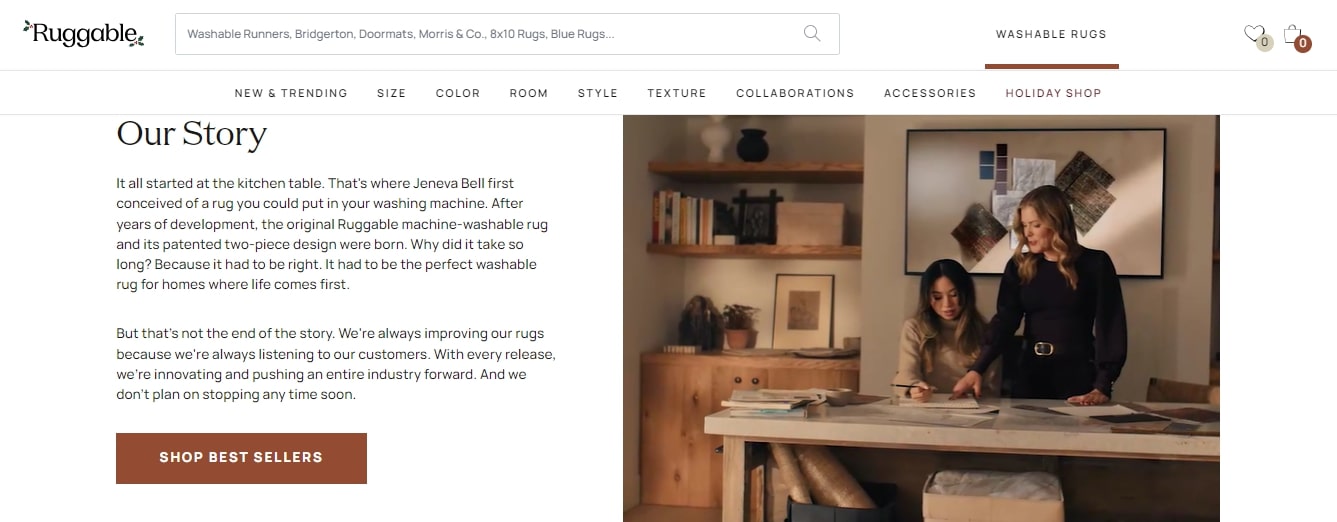Open the shopping bag cart icon
1337x522 pixels.
(x=1293, y=35)
